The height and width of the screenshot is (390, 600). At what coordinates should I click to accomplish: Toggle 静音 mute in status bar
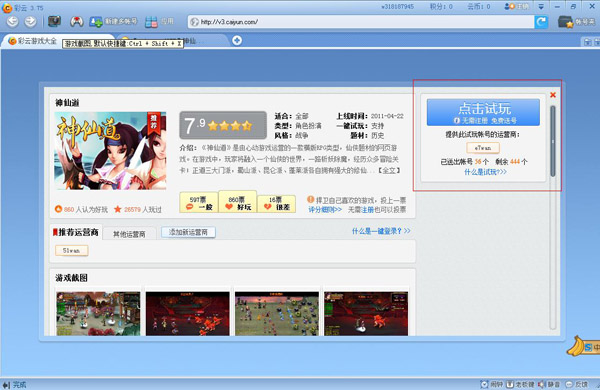point(549,384)
